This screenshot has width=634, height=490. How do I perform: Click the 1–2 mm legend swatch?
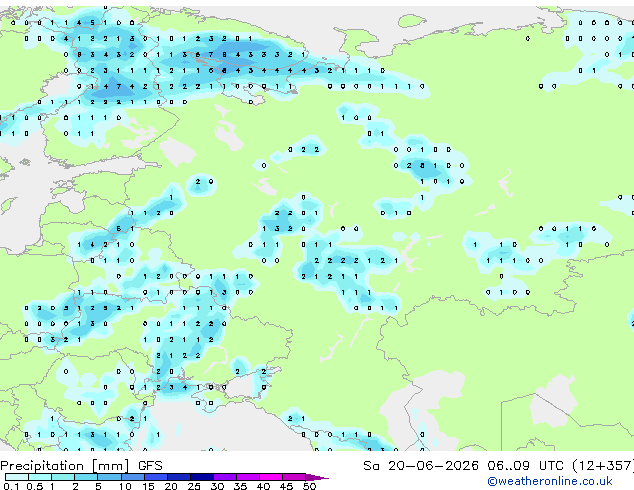pos(63,477)
